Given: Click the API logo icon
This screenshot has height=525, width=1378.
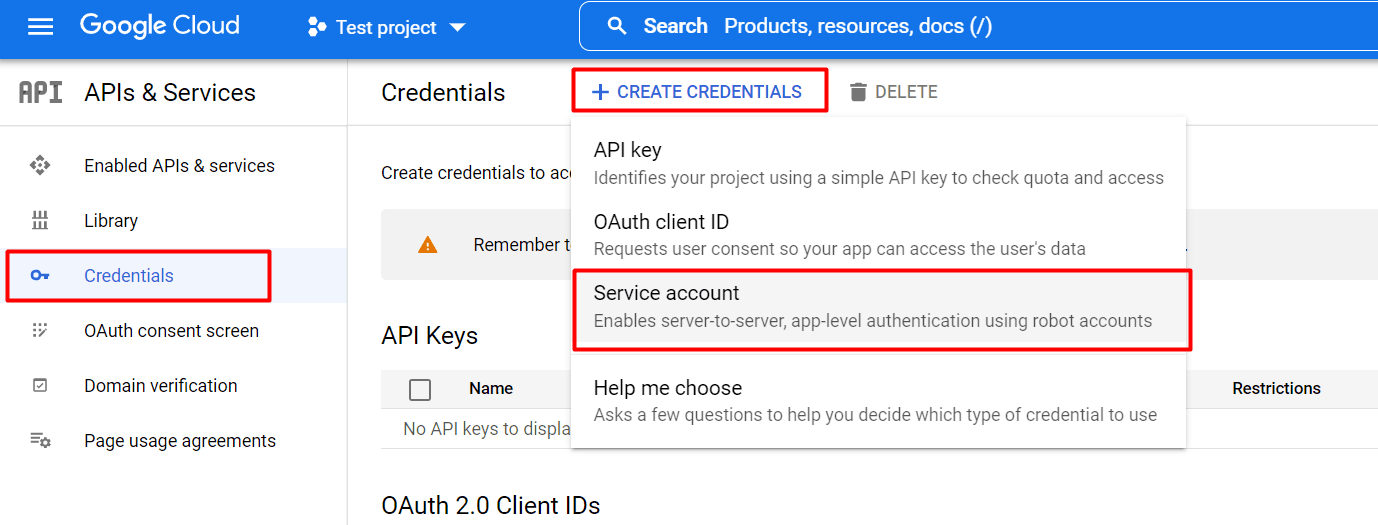Looking at the screenshot, I should (x=41, y=93).
